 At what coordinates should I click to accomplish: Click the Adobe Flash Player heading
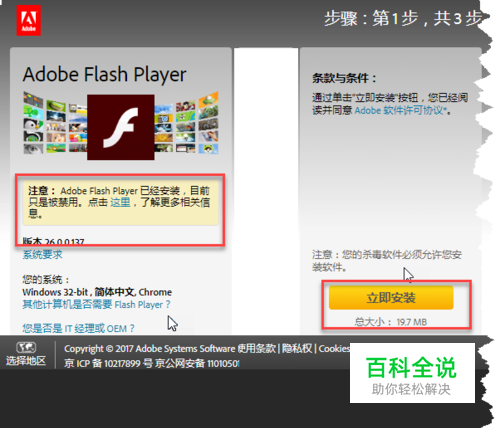tap(104, 74)
